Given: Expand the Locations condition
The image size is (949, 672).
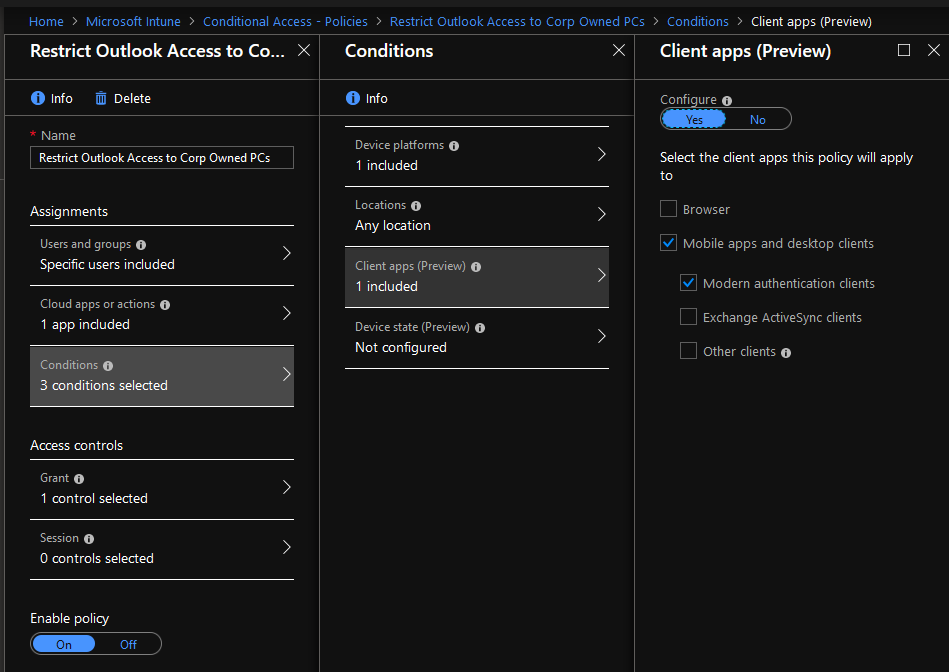Looking at the screenshot, I should (x=476, y=215).
